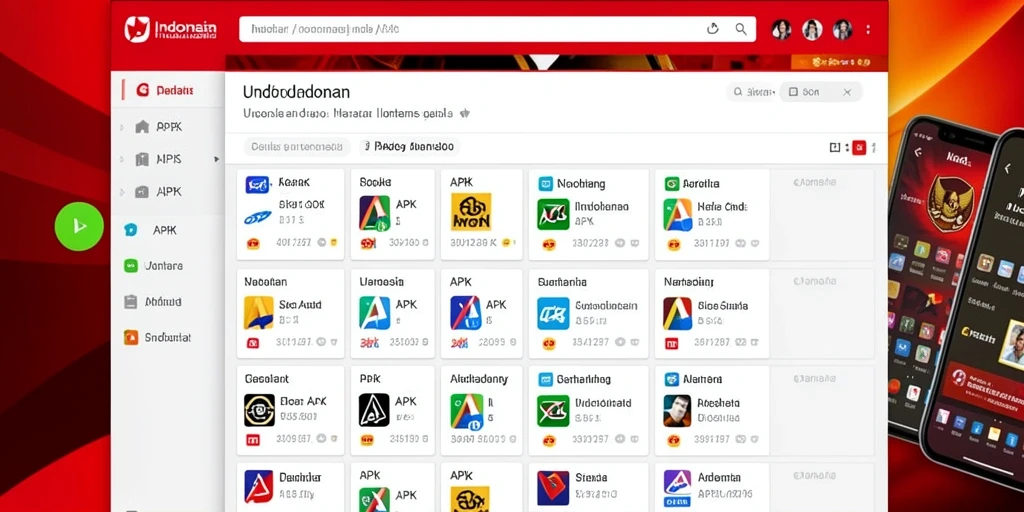Click the green app icon in the Naobiang card

pyautogui.click(x=553, y=214)
